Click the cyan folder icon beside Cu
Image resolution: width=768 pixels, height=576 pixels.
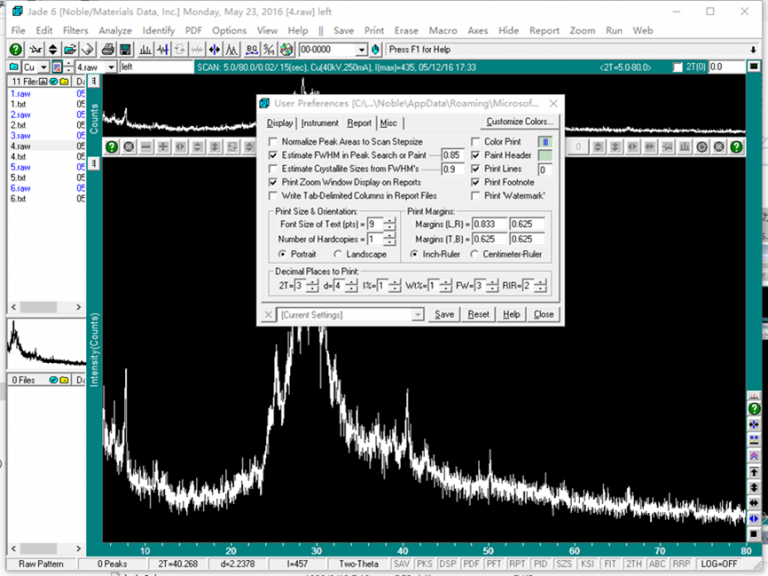[x=14, y=67]
